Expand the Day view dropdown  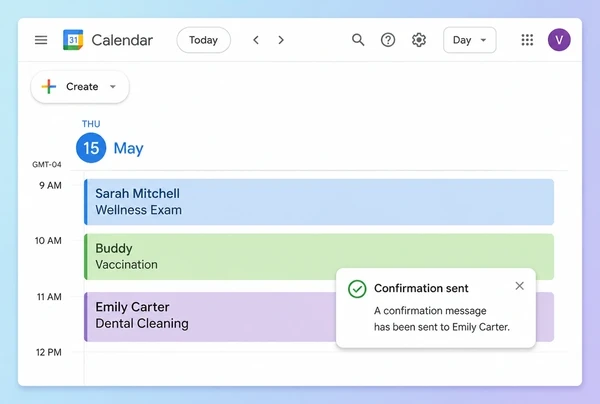click(x=470, y=40)
